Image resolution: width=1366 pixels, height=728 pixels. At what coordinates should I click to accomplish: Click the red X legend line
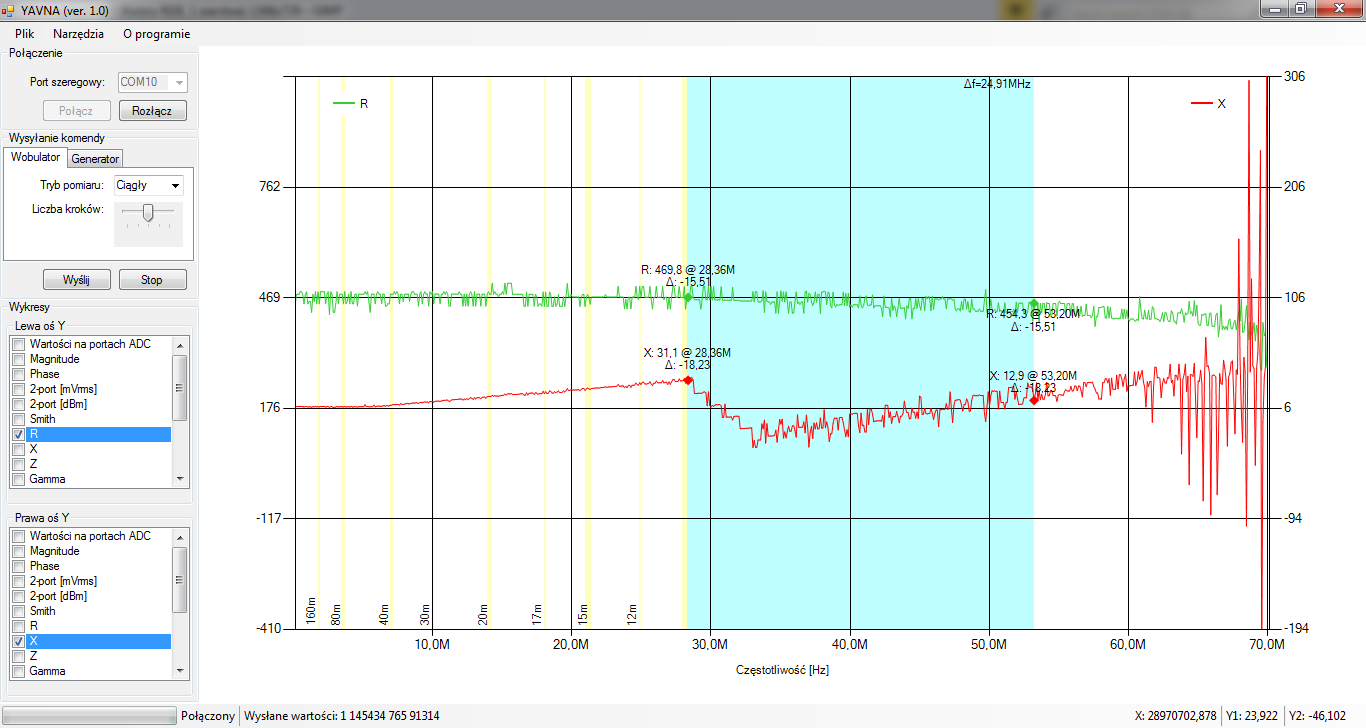[1201, 103]
